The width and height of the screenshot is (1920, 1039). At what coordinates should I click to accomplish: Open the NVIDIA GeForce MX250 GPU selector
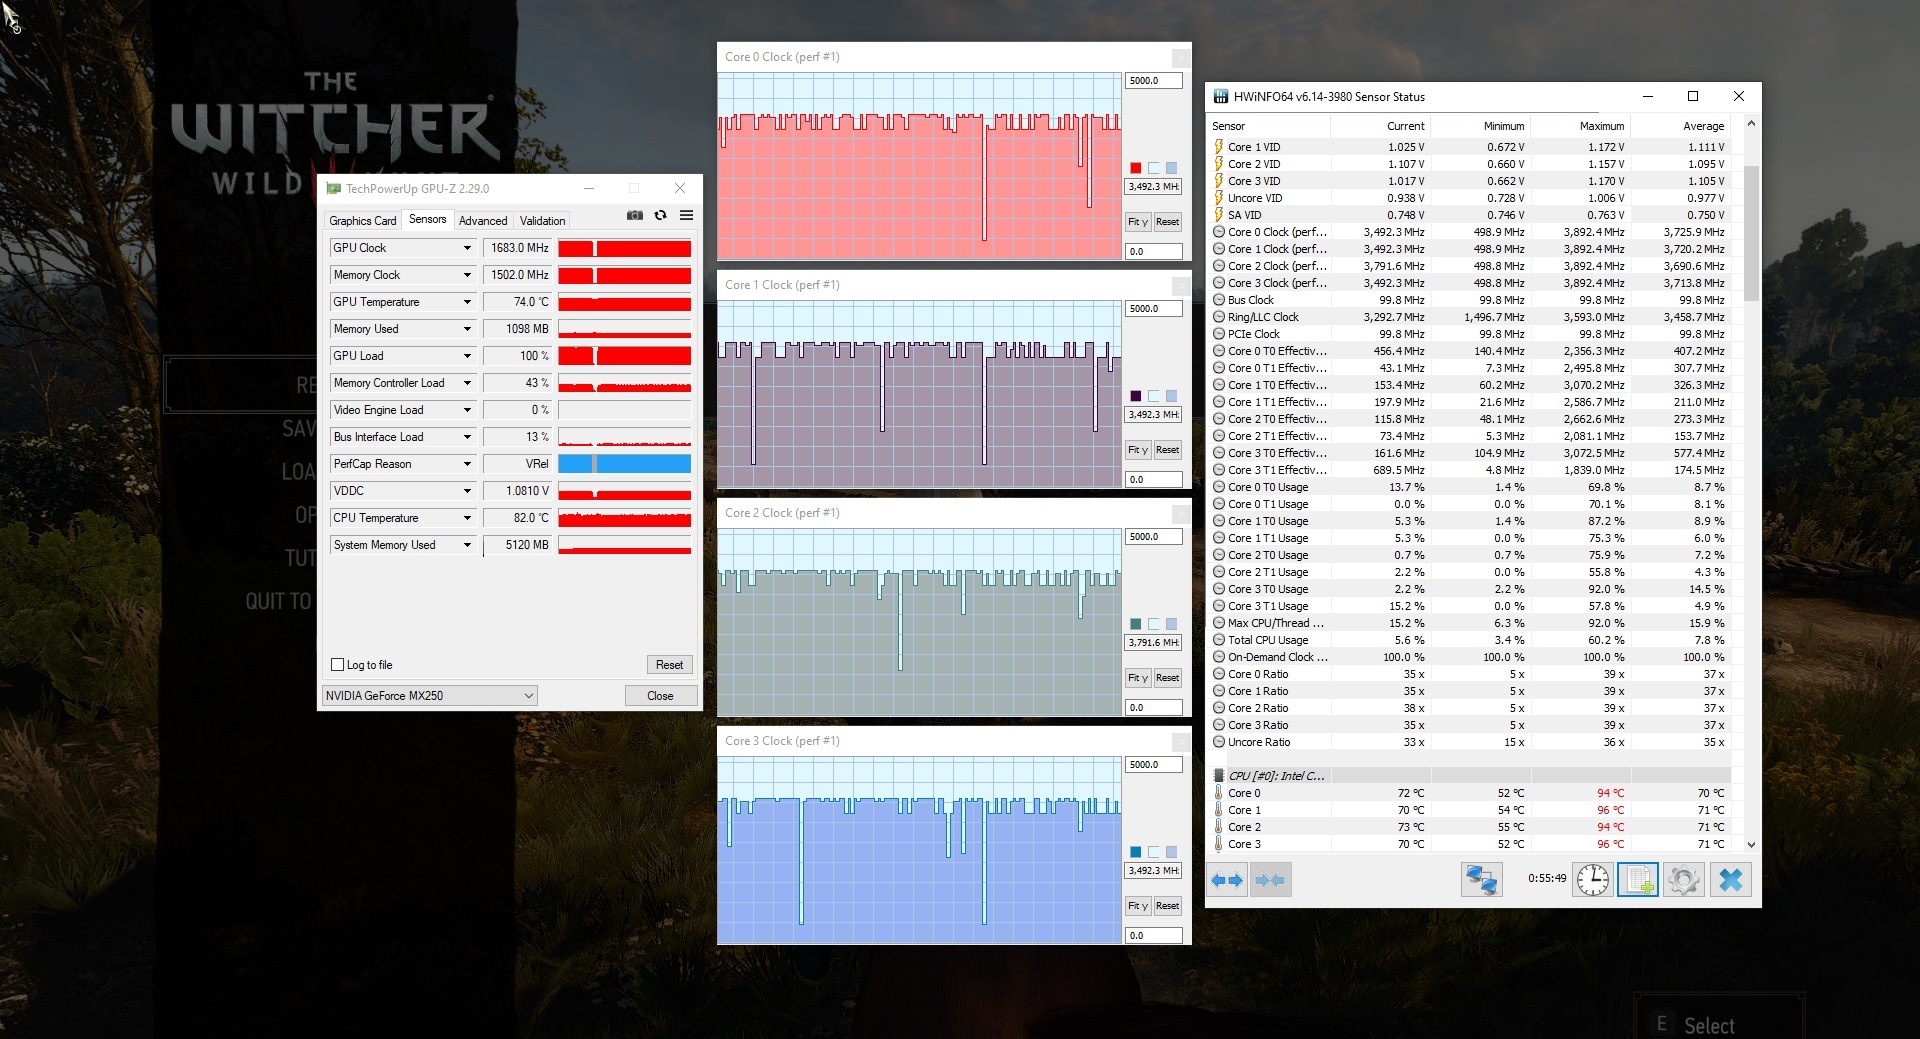[429, 696]
